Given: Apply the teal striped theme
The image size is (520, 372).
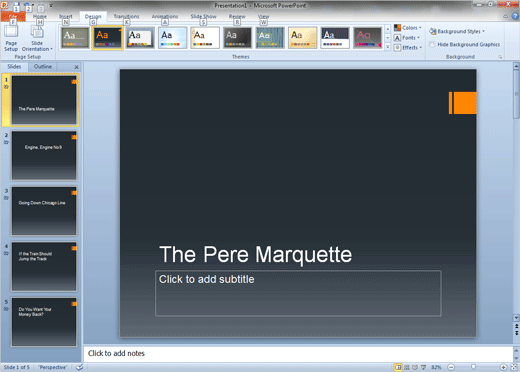Looking at the screenshot, I should click(270, 38).
